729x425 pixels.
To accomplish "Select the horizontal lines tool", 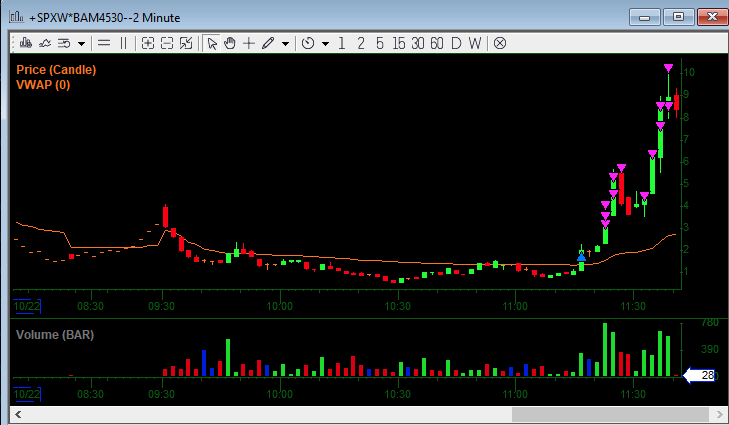I will pos(104,43).
